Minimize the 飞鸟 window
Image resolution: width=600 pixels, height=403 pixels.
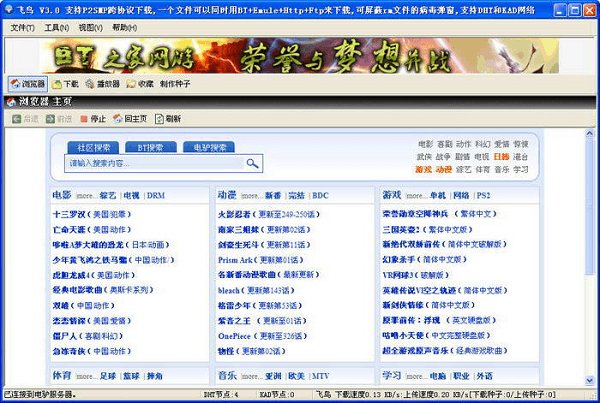pyautogui.click(x=560, y=10)
